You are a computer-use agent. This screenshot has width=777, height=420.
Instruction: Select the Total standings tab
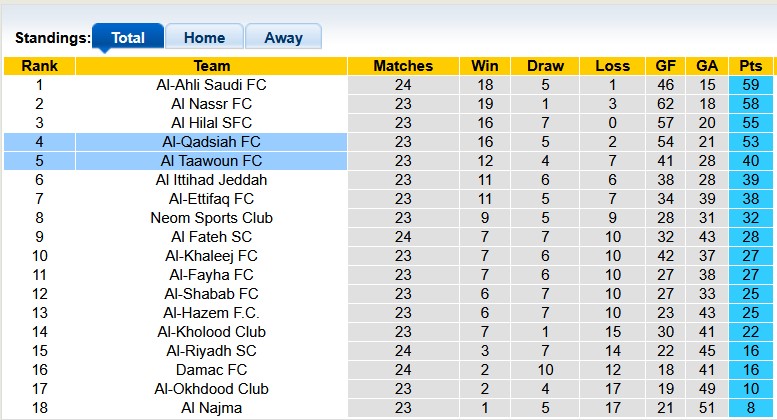pos(128,38)
